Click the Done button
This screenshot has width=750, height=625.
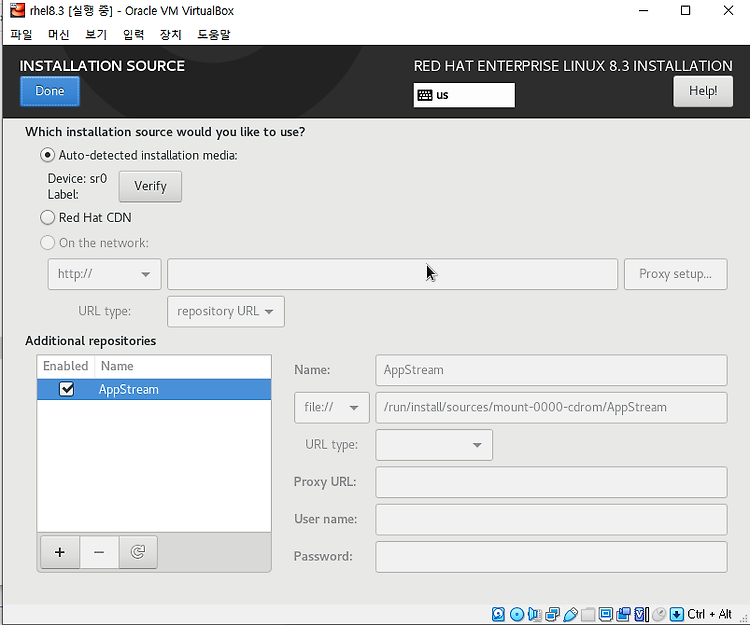click(x=50, y=91)
